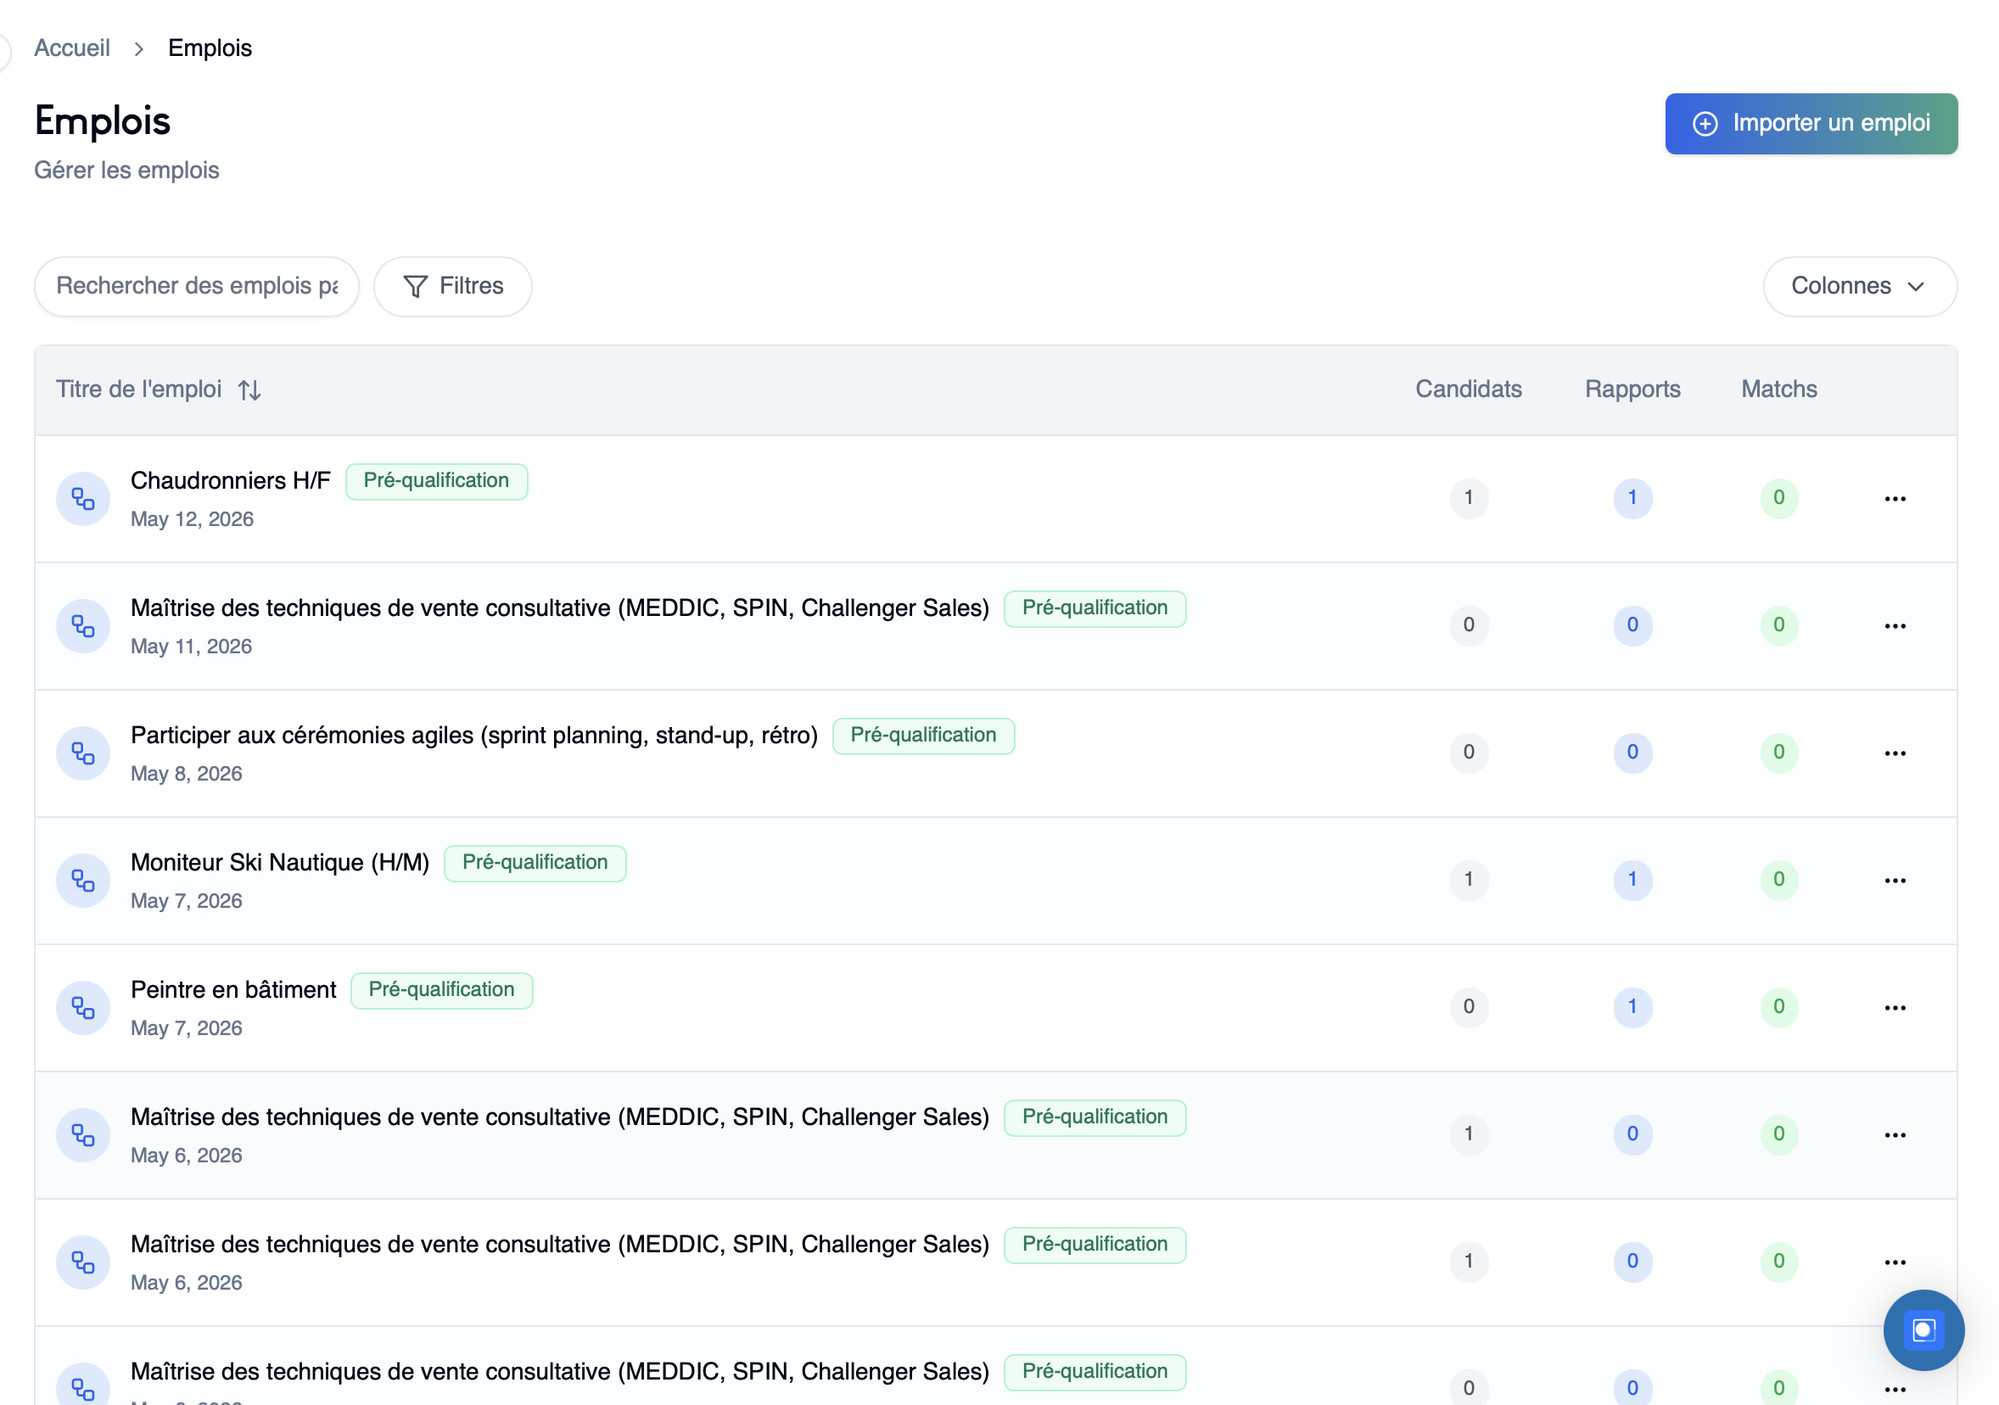The image size is (1999, 1405).
Task: Click the job icon for the May 11 Maîtrise des techniques row
Action: (x=83, y=626)
